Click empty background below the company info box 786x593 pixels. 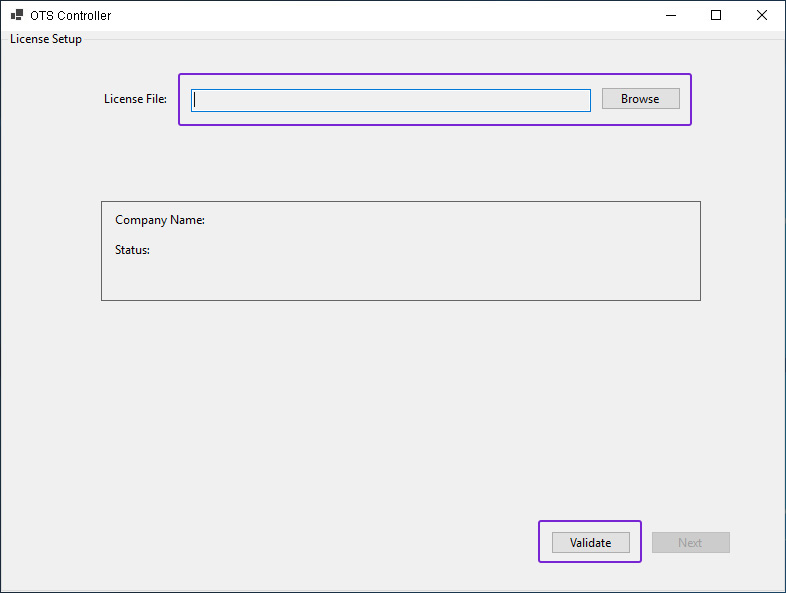(400, 400)
